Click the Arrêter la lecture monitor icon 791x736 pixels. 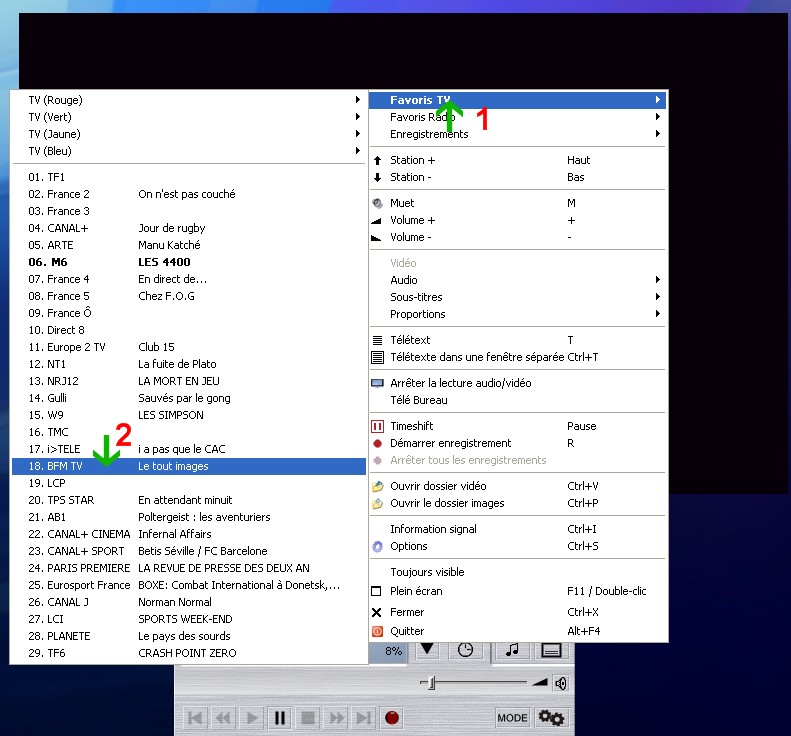(377, 383)
